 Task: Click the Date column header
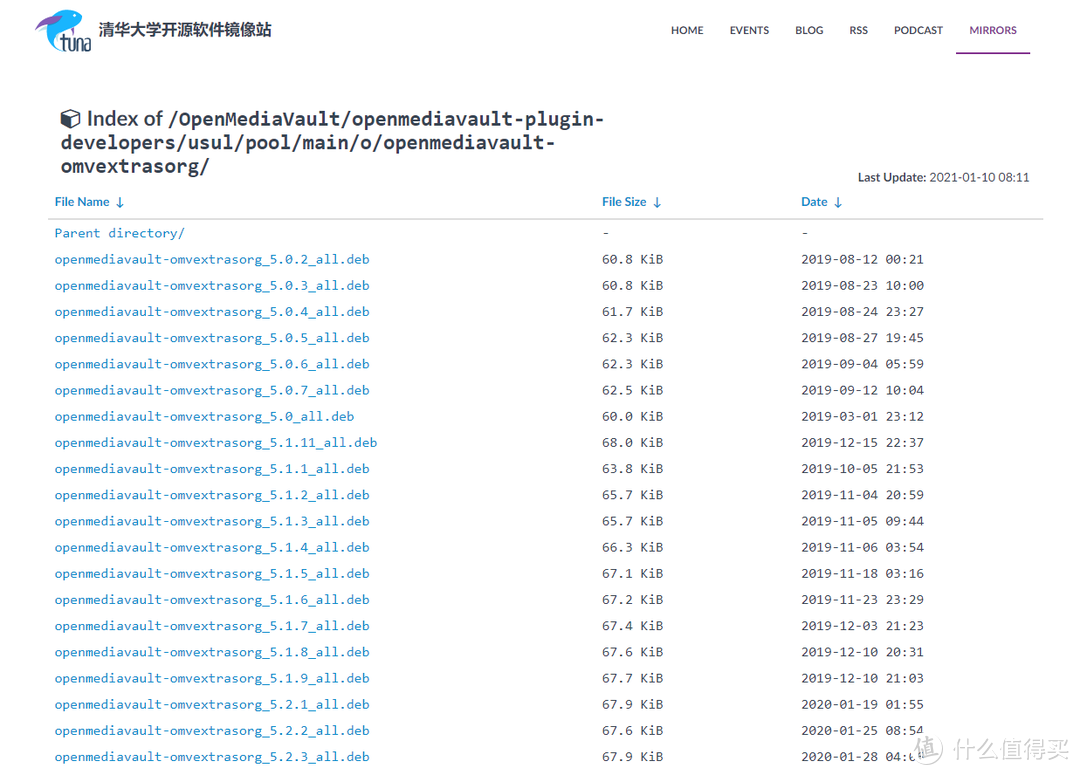pos(814,202)
